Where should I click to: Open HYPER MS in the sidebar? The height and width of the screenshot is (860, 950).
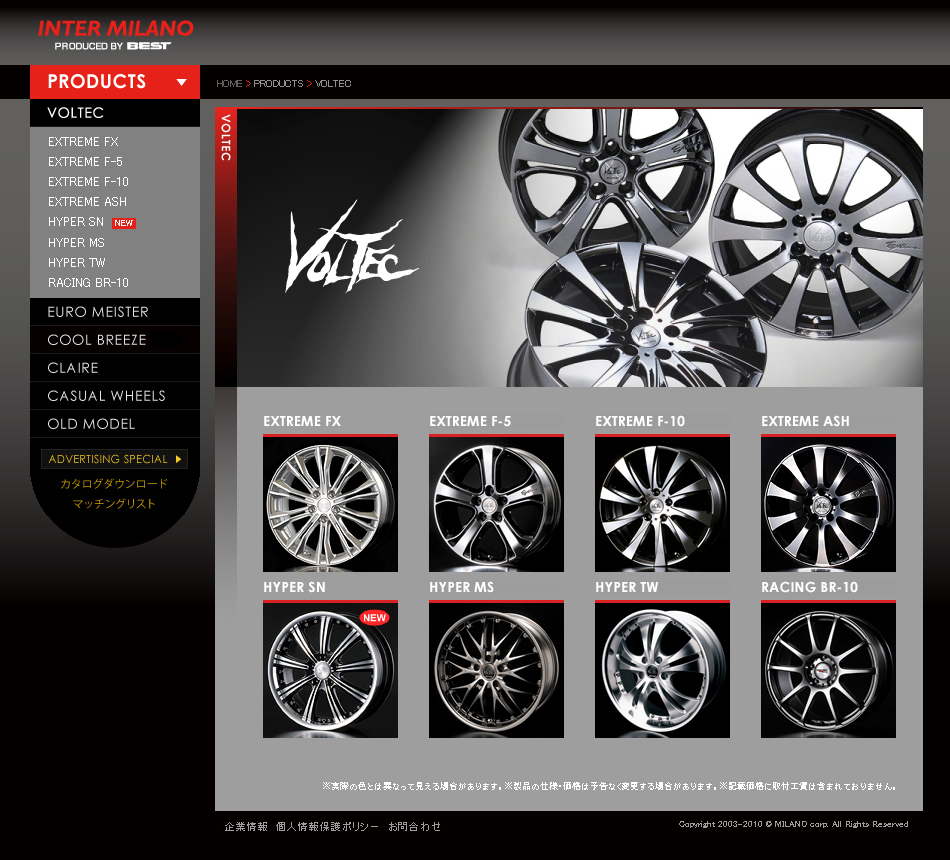tap(76, 242)
